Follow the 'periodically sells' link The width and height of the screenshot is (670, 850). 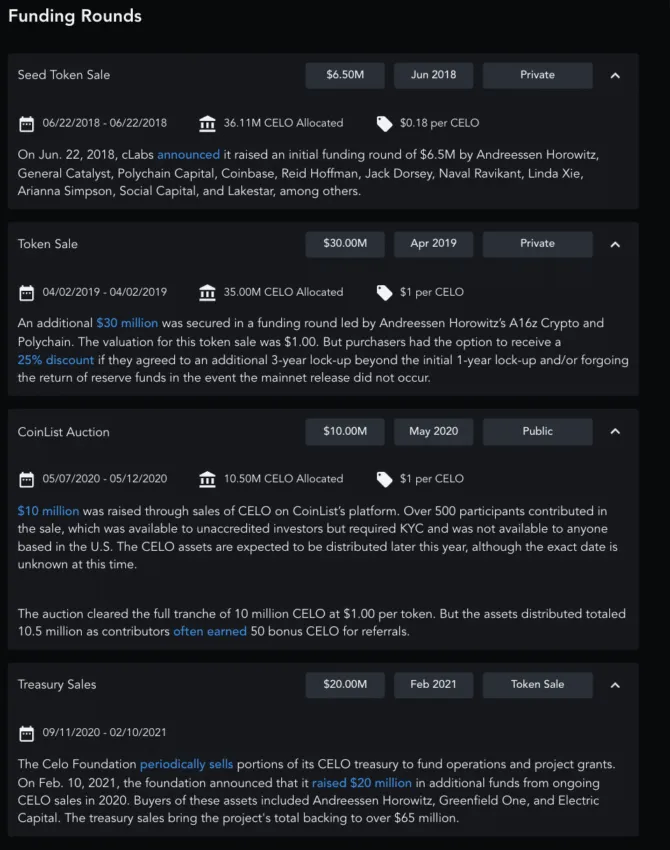coord(186,764)
